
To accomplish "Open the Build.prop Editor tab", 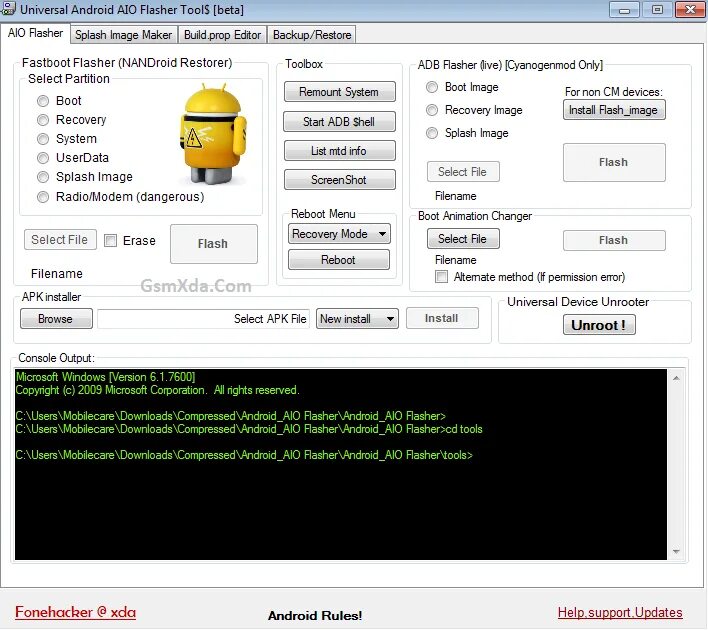I will point(222,35).
